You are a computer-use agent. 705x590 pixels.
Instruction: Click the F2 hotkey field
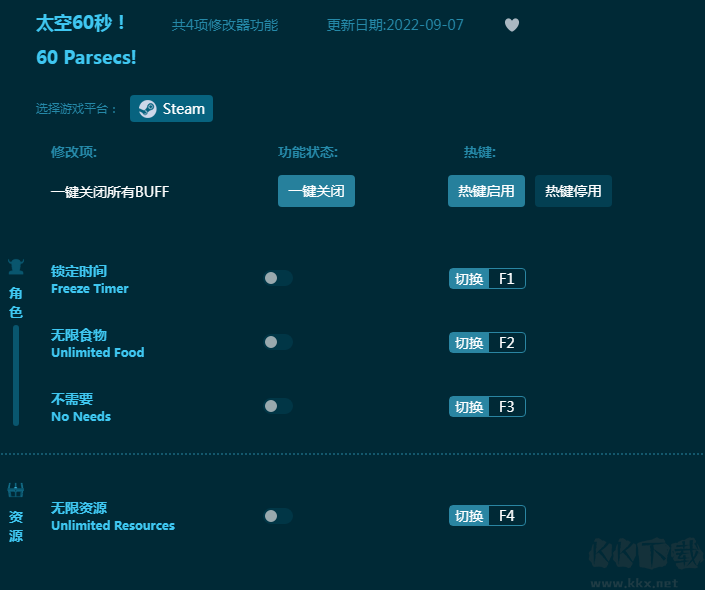tap(507, 343)
